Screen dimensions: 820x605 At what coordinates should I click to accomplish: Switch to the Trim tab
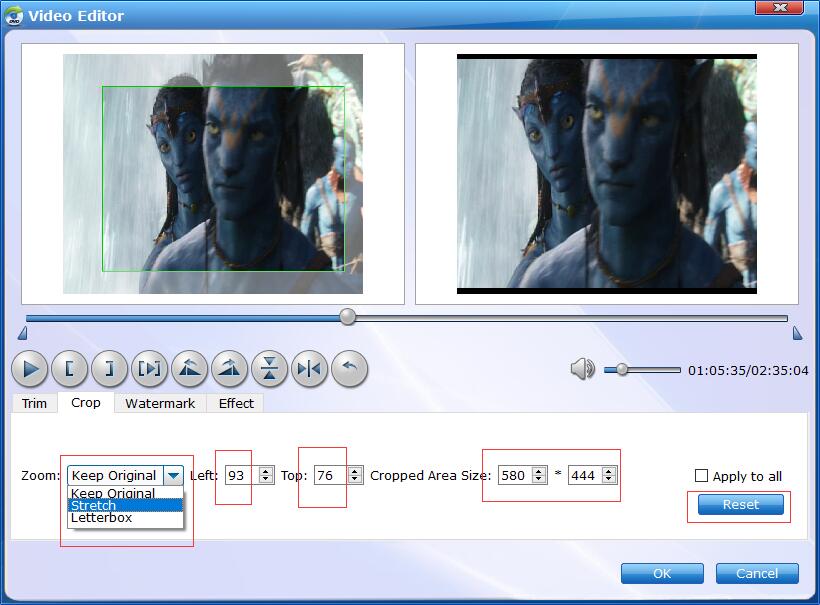point(35,403)
